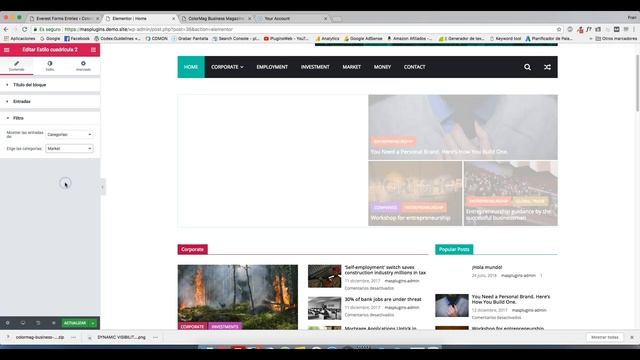Open ¡Hola mundo! popular post
The width and height of the screenshot is (640, 360).
pos(487,267)
